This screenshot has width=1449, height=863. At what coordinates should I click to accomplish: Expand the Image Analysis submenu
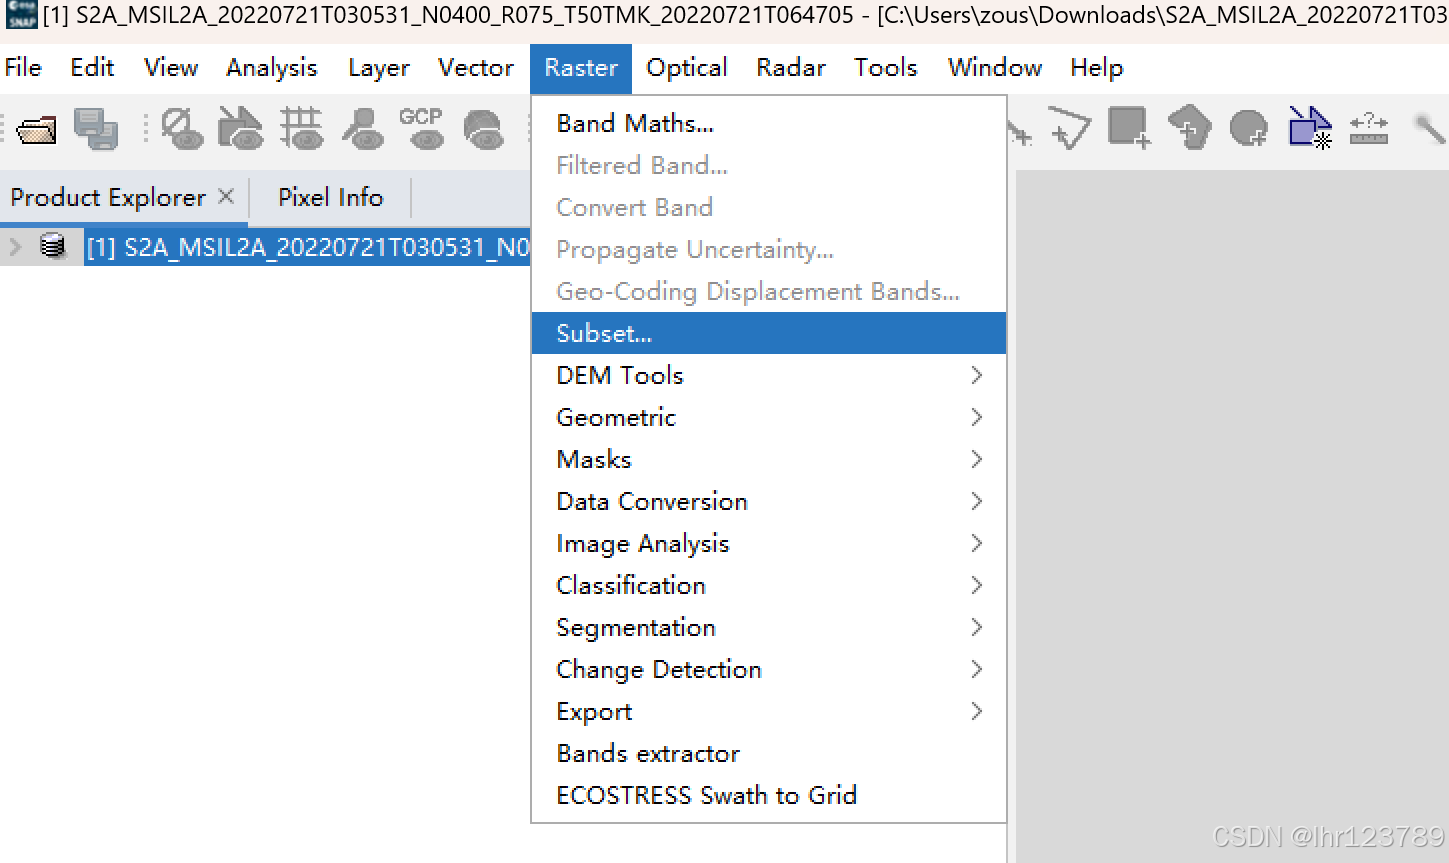[768, 543]
